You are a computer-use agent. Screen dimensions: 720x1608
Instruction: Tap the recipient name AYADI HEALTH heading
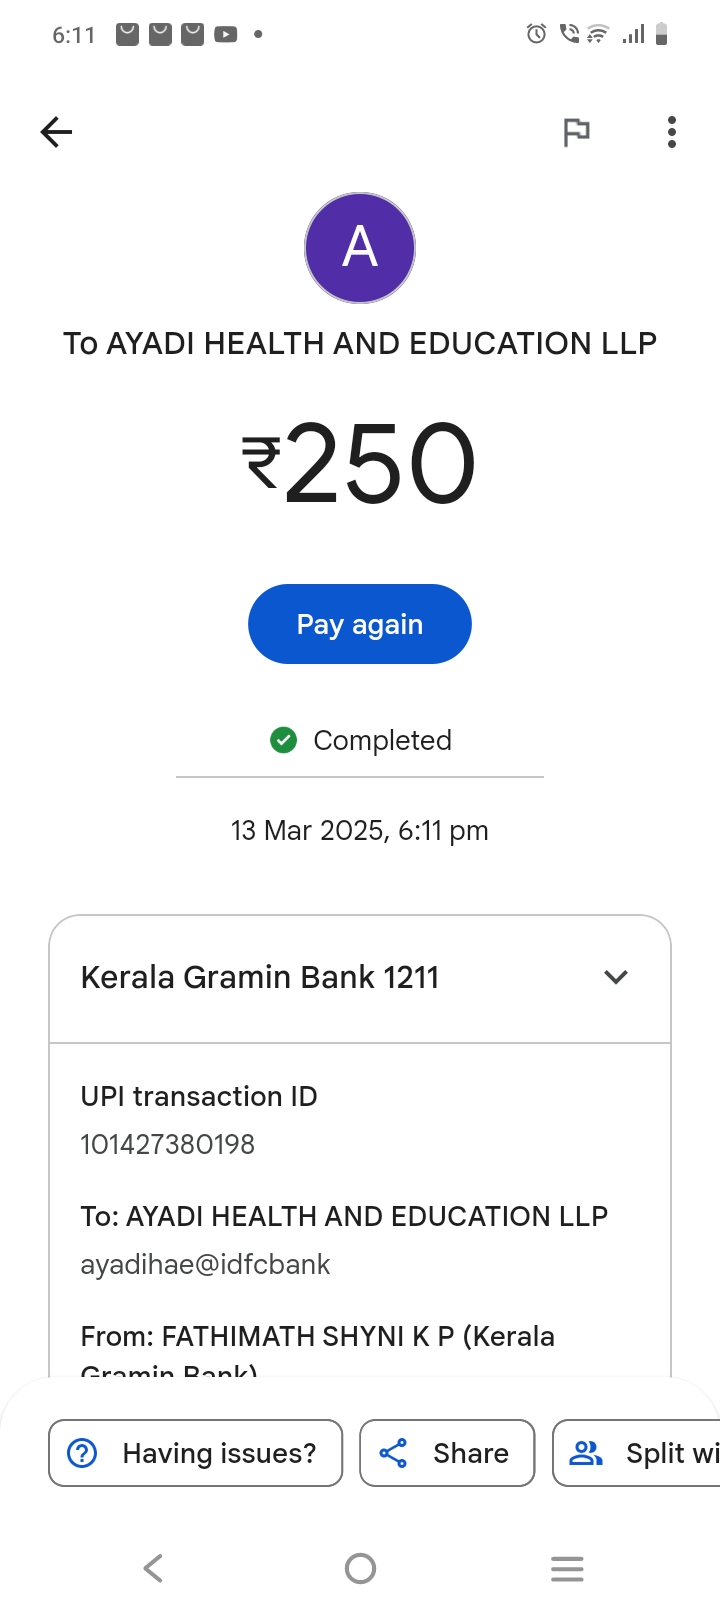click(360, 343)
